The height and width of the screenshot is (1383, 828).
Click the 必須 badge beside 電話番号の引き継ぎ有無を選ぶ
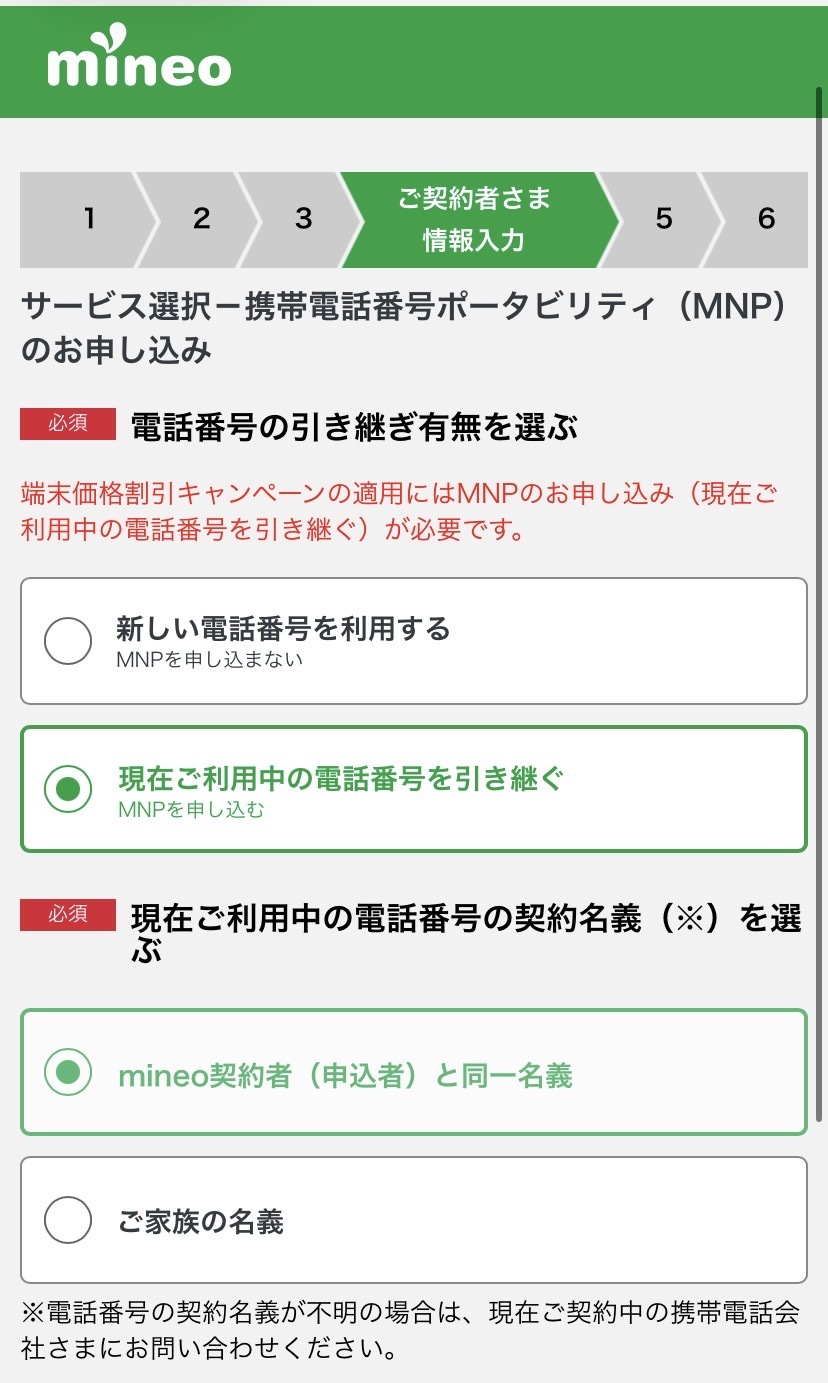coord(68,424)
